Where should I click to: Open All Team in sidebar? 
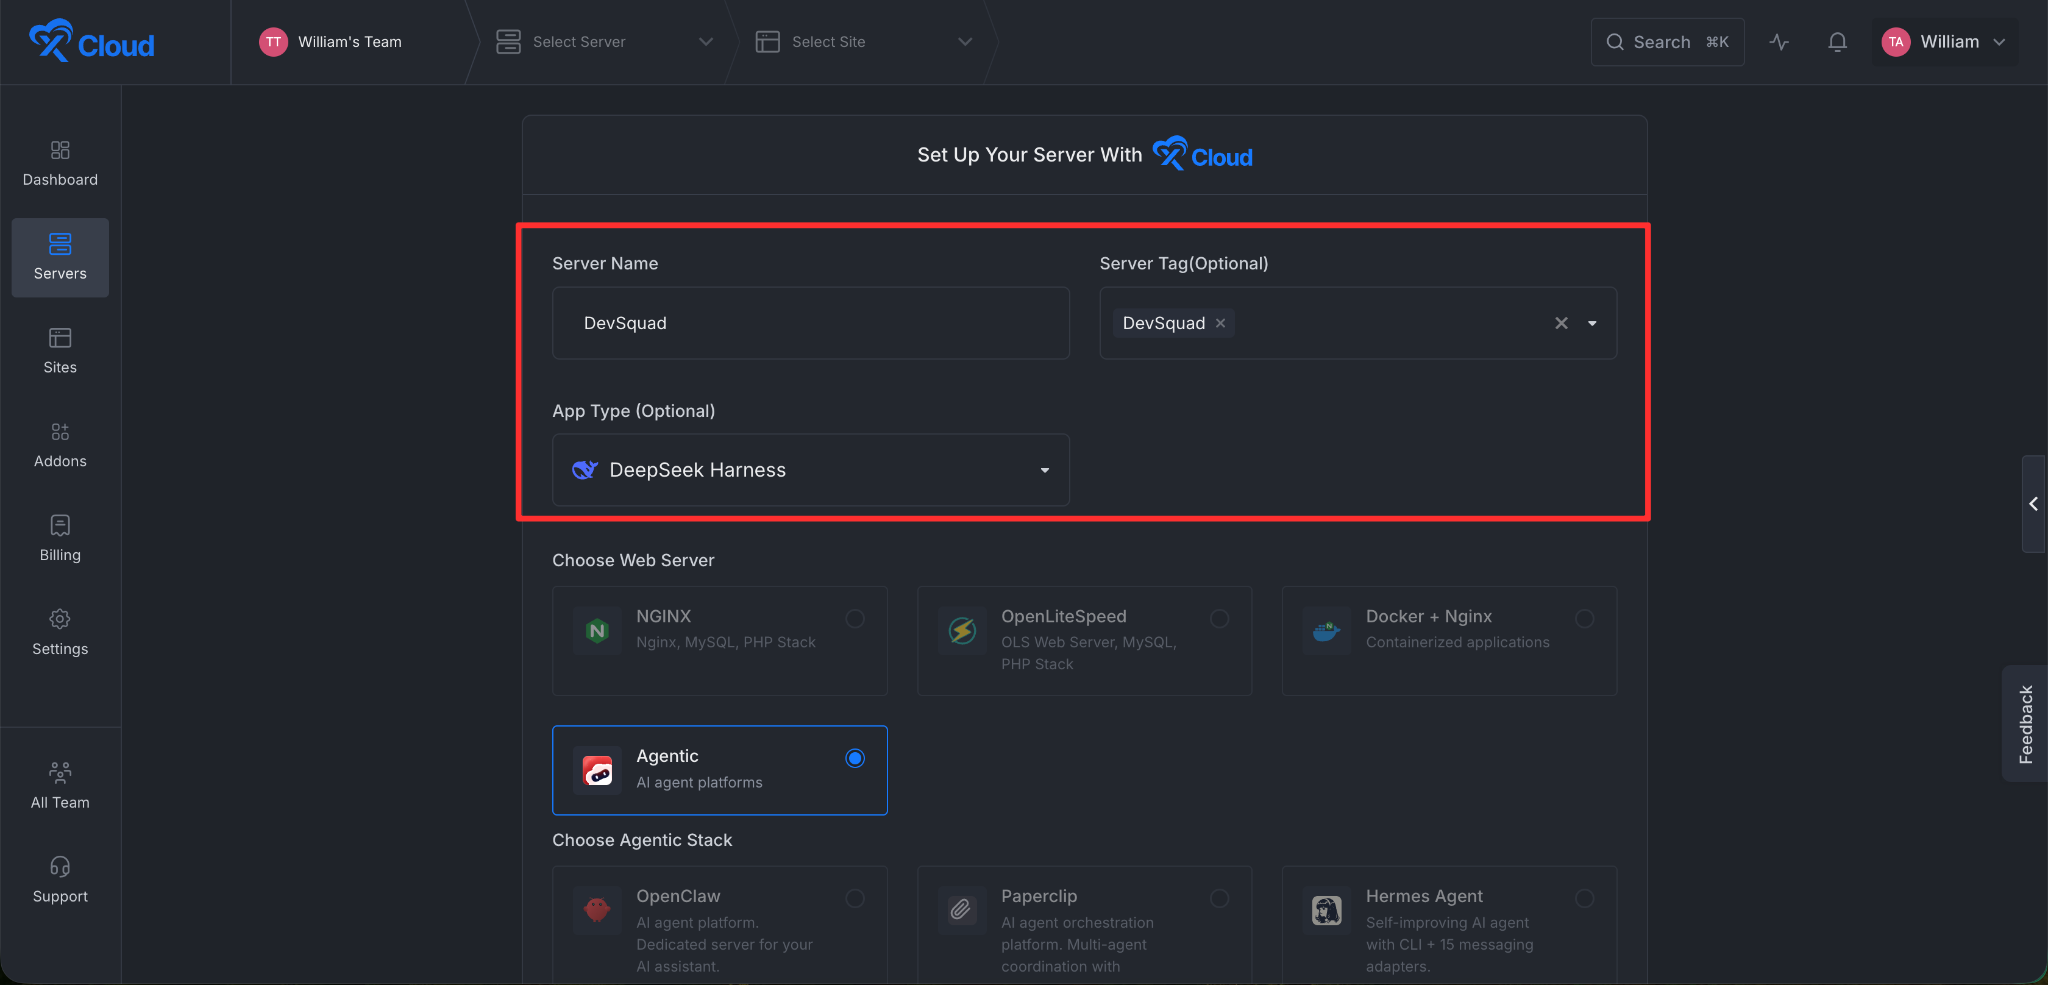(x=60, y=787)
